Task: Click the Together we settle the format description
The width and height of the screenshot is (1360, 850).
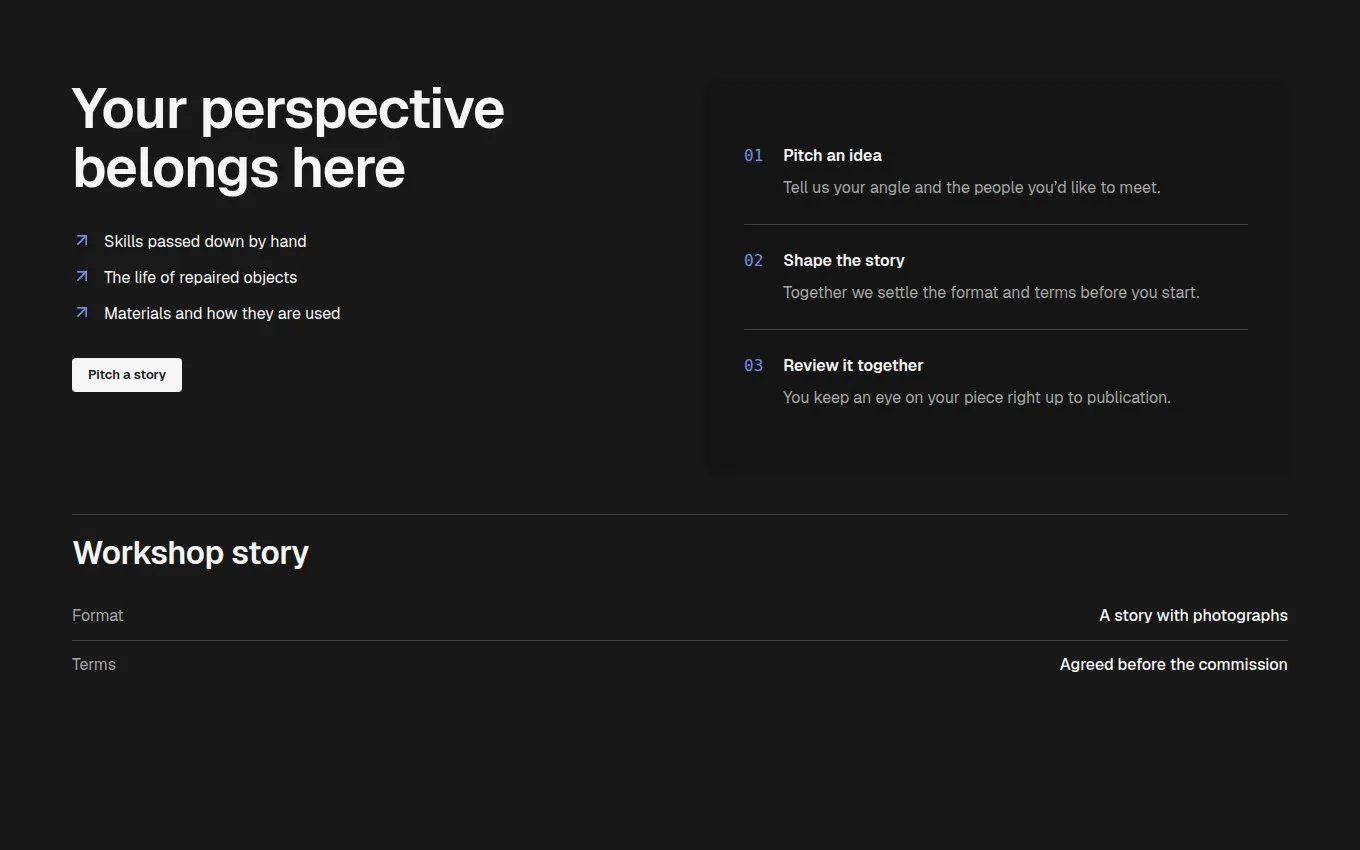Action: 991,292
